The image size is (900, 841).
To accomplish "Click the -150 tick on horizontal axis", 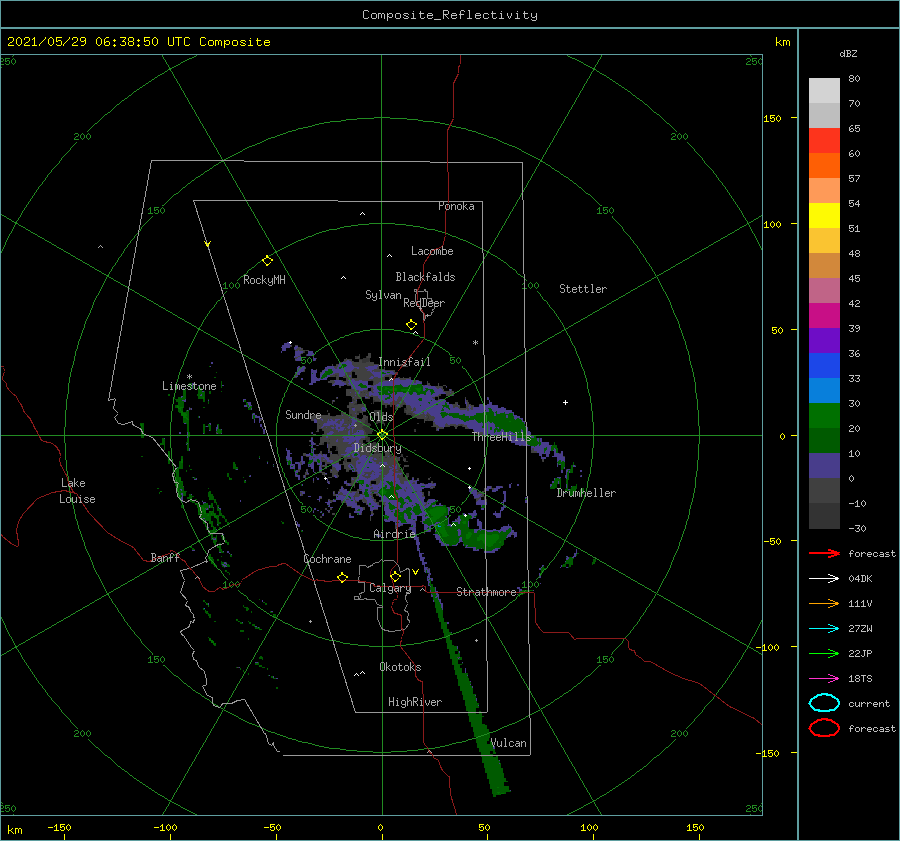I will pos(59,827).
